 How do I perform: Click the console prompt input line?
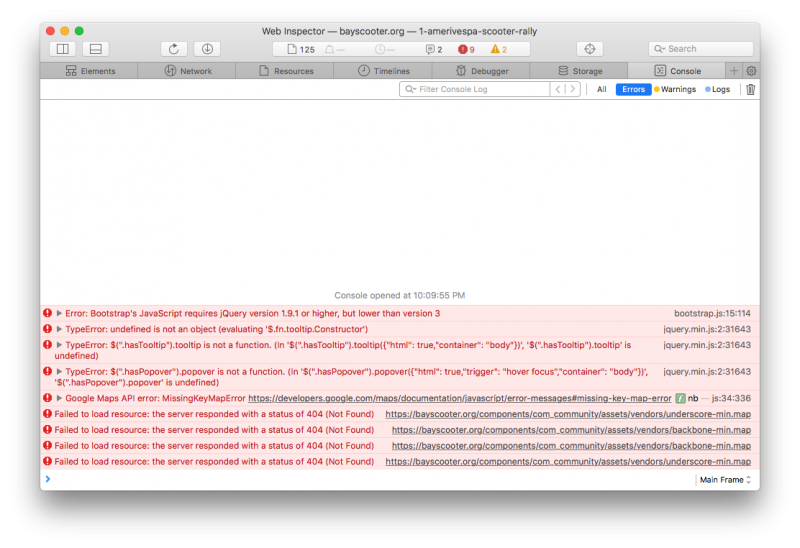coord(367,480)
